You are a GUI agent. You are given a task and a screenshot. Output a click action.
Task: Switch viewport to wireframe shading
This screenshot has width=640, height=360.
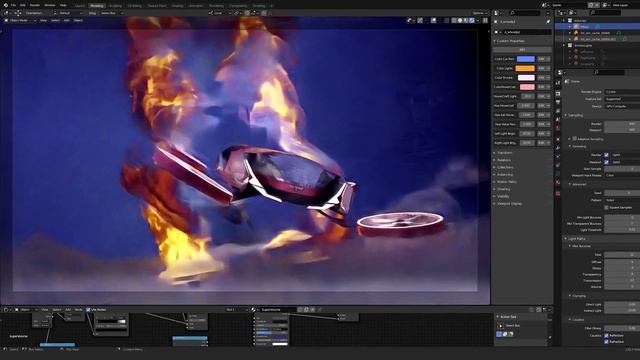454,20
